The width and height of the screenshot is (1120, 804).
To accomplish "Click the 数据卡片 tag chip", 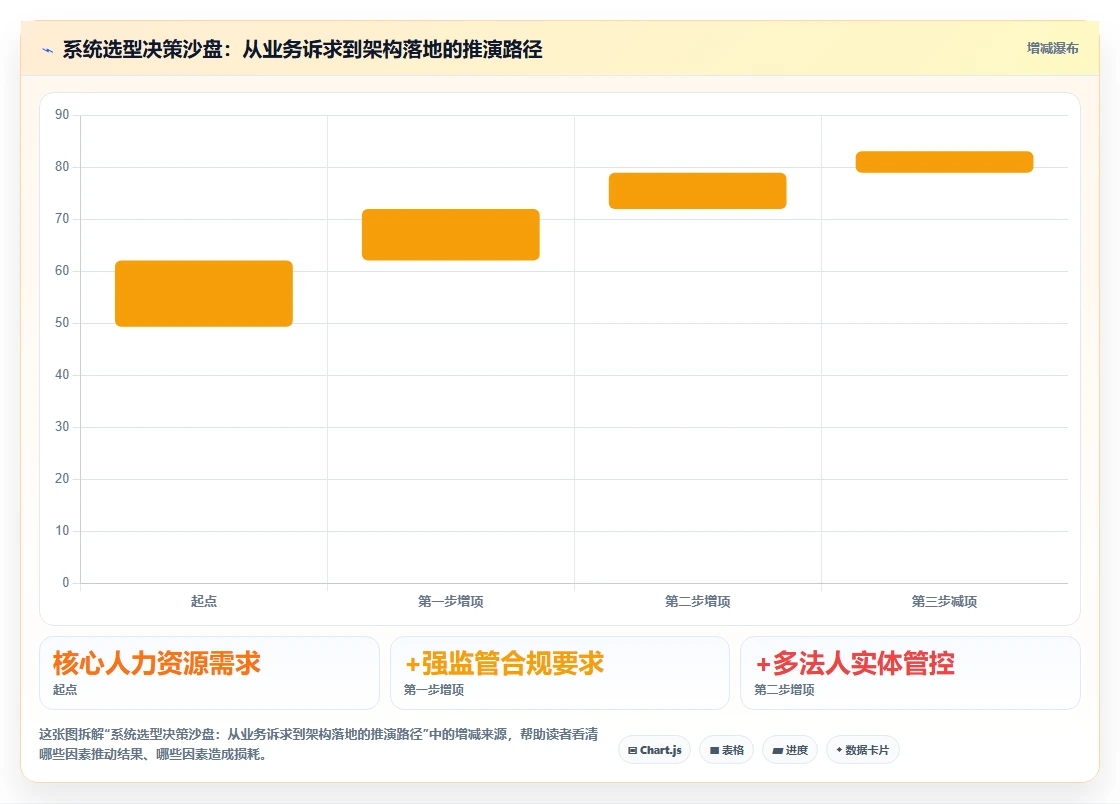I will (863, 750).
